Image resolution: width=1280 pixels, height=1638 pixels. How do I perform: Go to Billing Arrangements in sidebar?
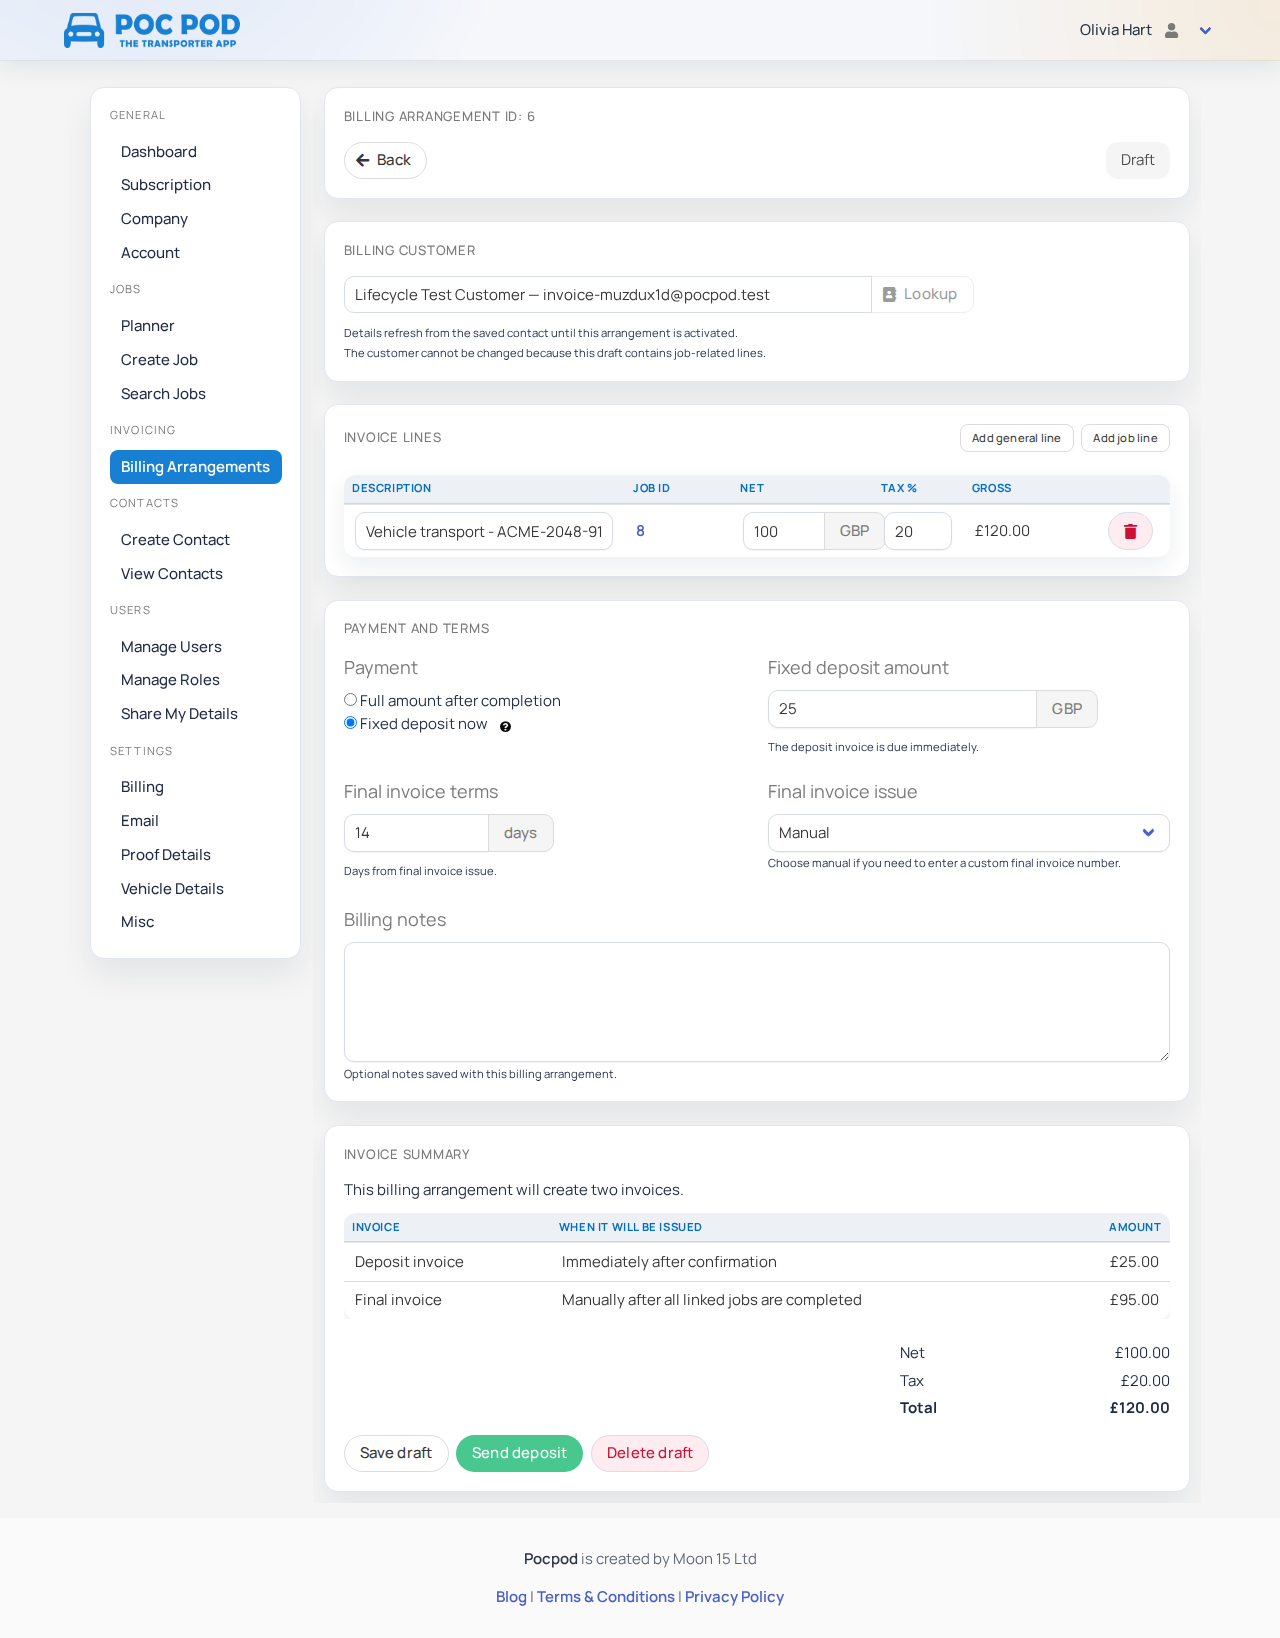click(196, 467)
